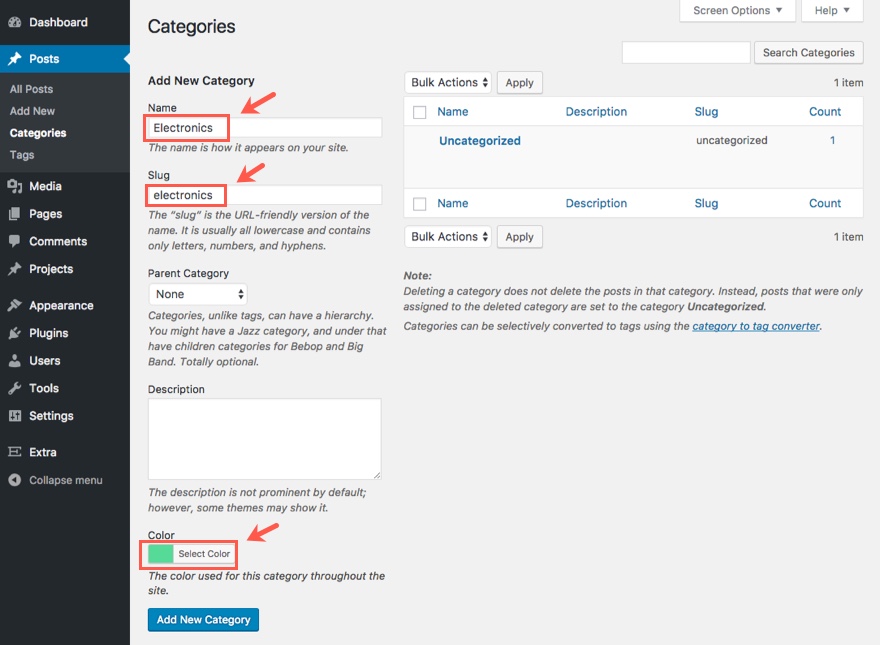The image size is (880, 645).
Task: Open the Parent Category dropdown
Action: click(x=198, y=294)
